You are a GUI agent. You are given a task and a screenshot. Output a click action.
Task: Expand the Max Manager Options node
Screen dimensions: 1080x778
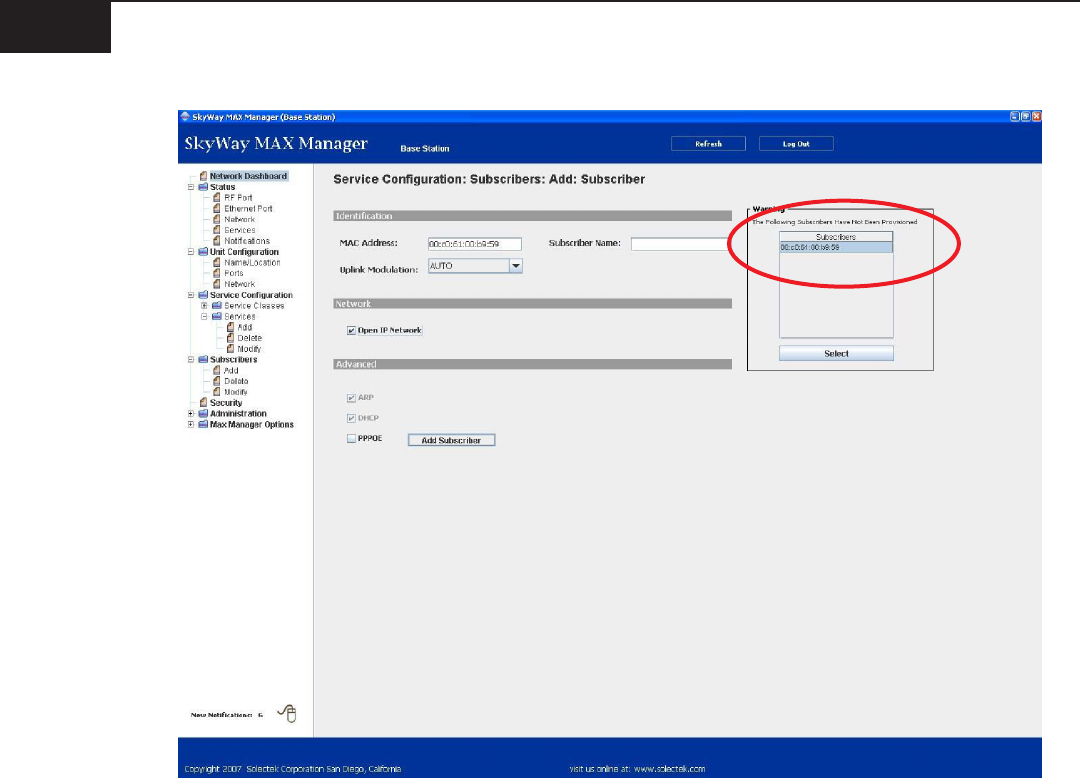pos(191,425)
